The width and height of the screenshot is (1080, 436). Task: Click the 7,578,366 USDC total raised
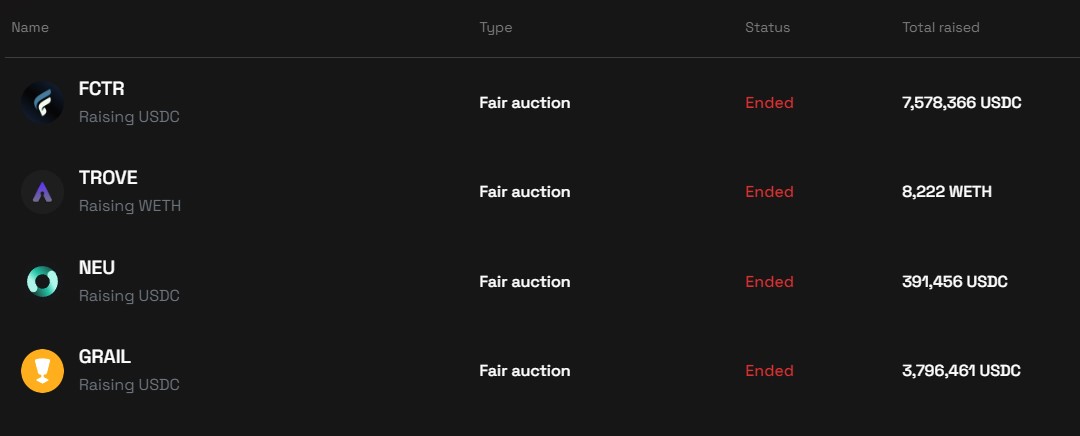tap(961, 103)
